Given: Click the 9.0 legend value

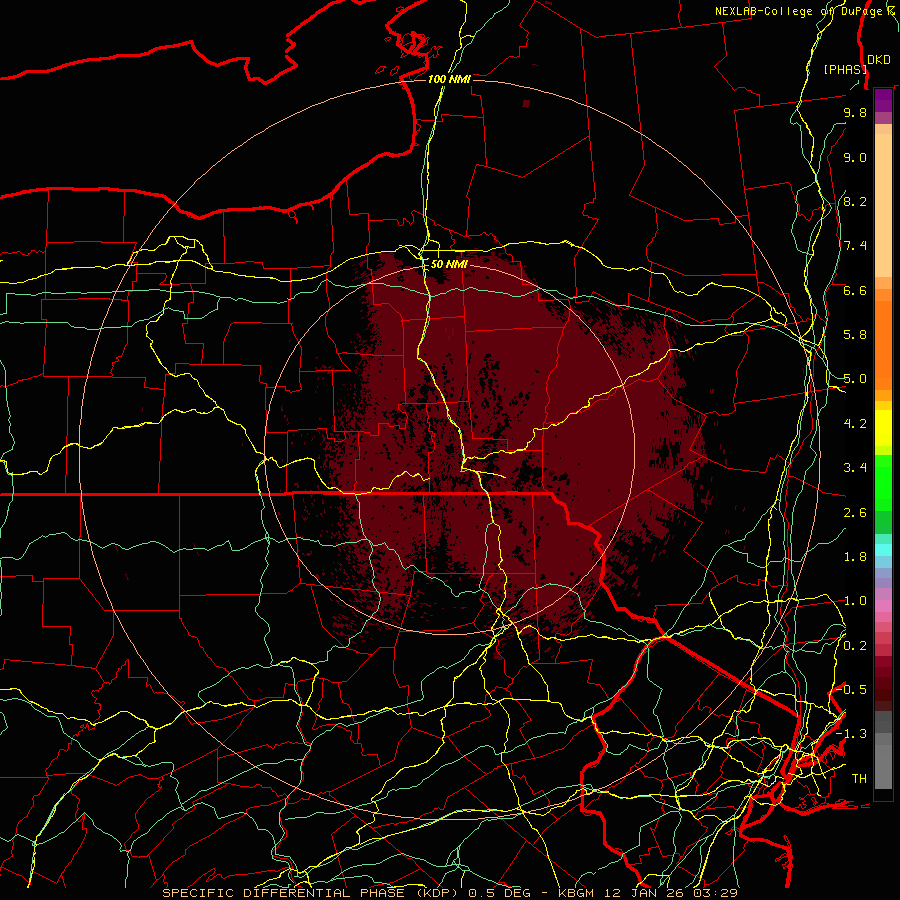Looking at the screenshot, I should pyautogui.click(x=855, y=157).
